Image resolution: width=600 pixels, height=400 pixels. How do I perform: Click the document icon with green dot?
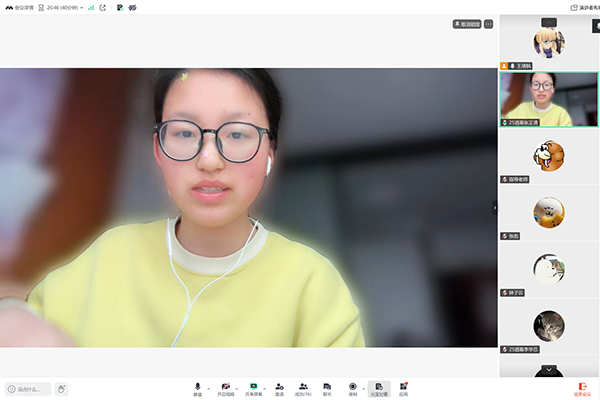tap(120, 8)
